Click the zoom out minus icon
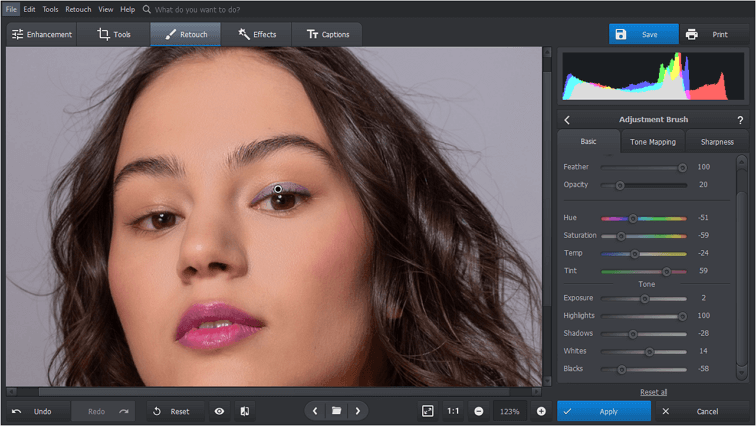756x426 pixels. (x=479, y=411)
